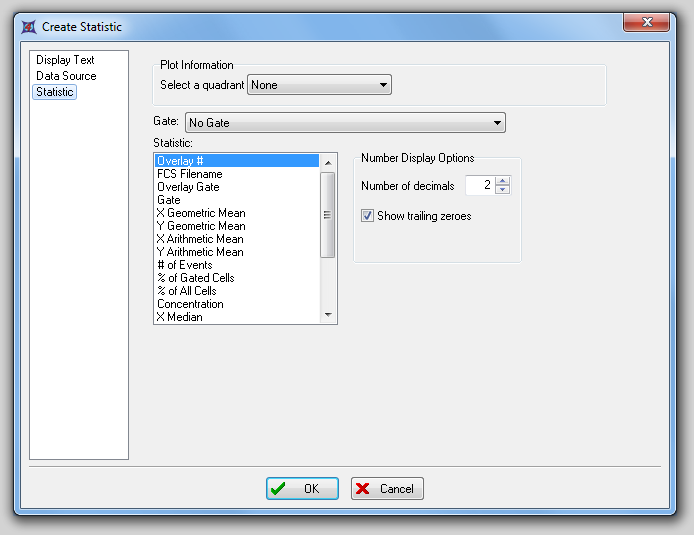The width and height of the screenshot is (694, 535).
Task: Click the Number of decimals field
Action: click(x=480, y=186)
